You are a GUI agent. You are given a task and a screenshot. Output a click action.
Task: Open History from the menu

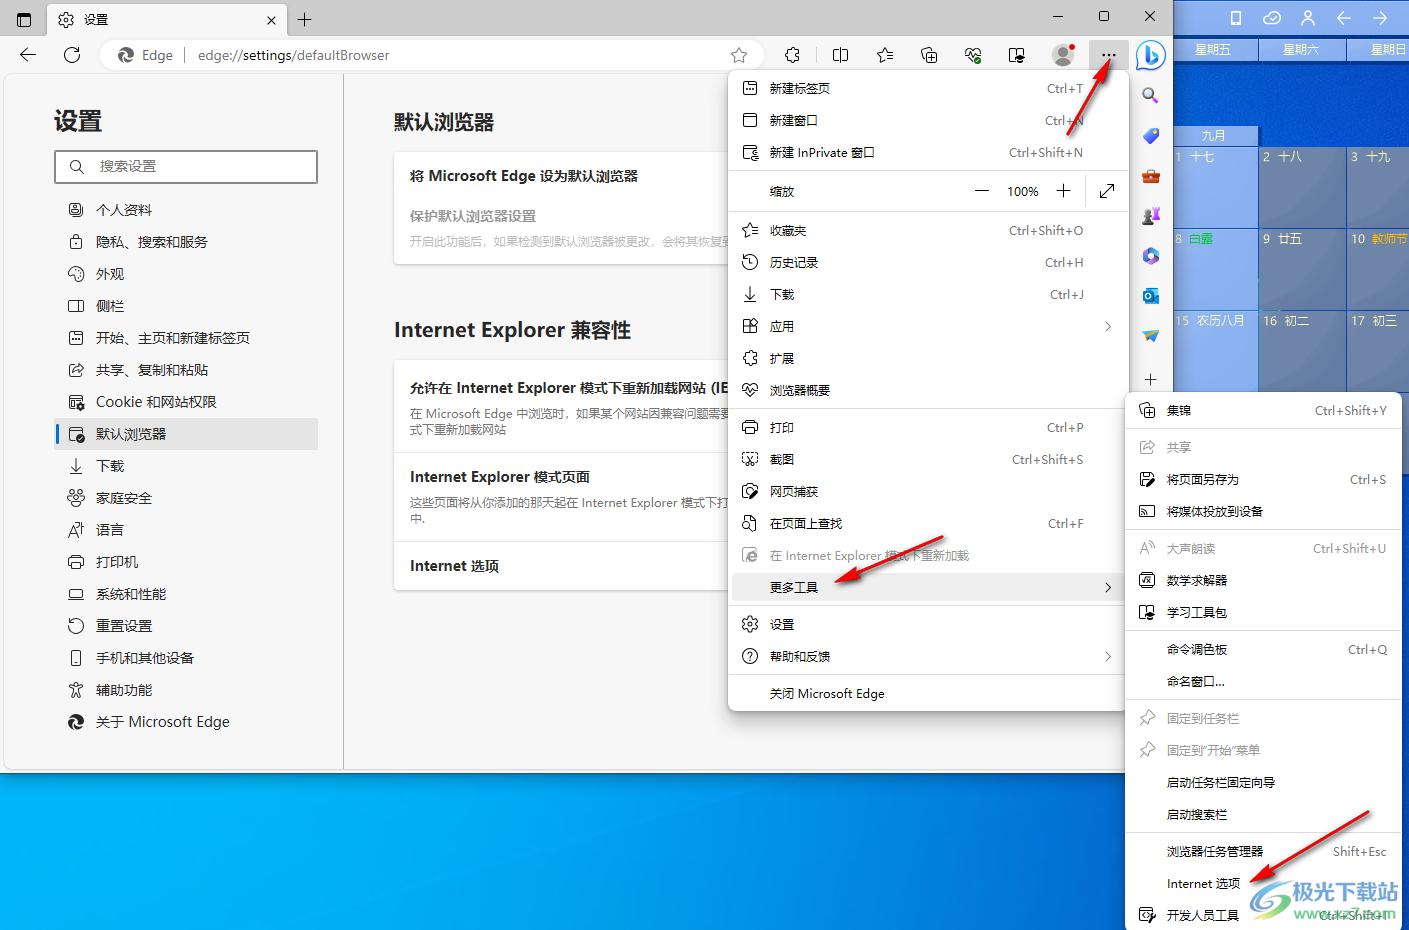tap(929, 262)
